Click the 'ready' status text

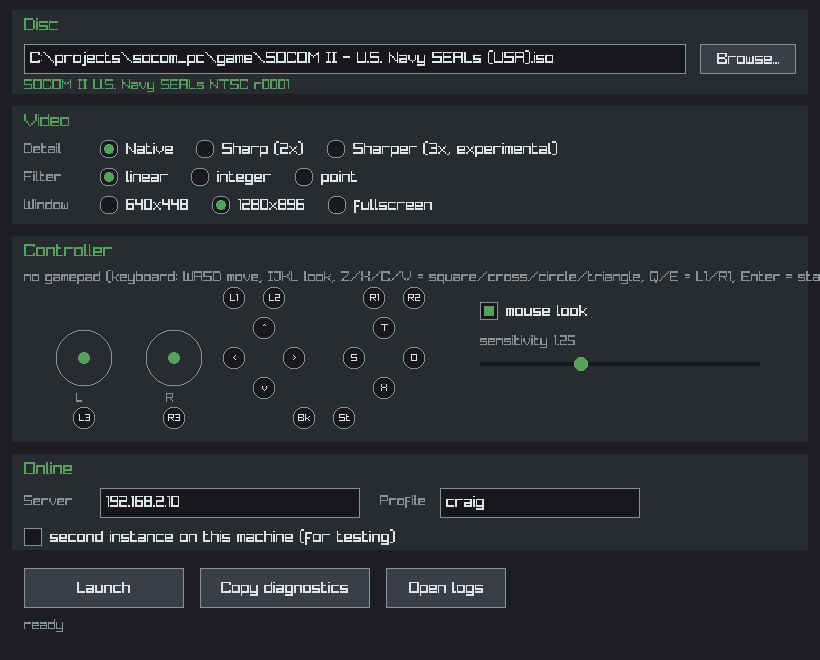point(43,625)
